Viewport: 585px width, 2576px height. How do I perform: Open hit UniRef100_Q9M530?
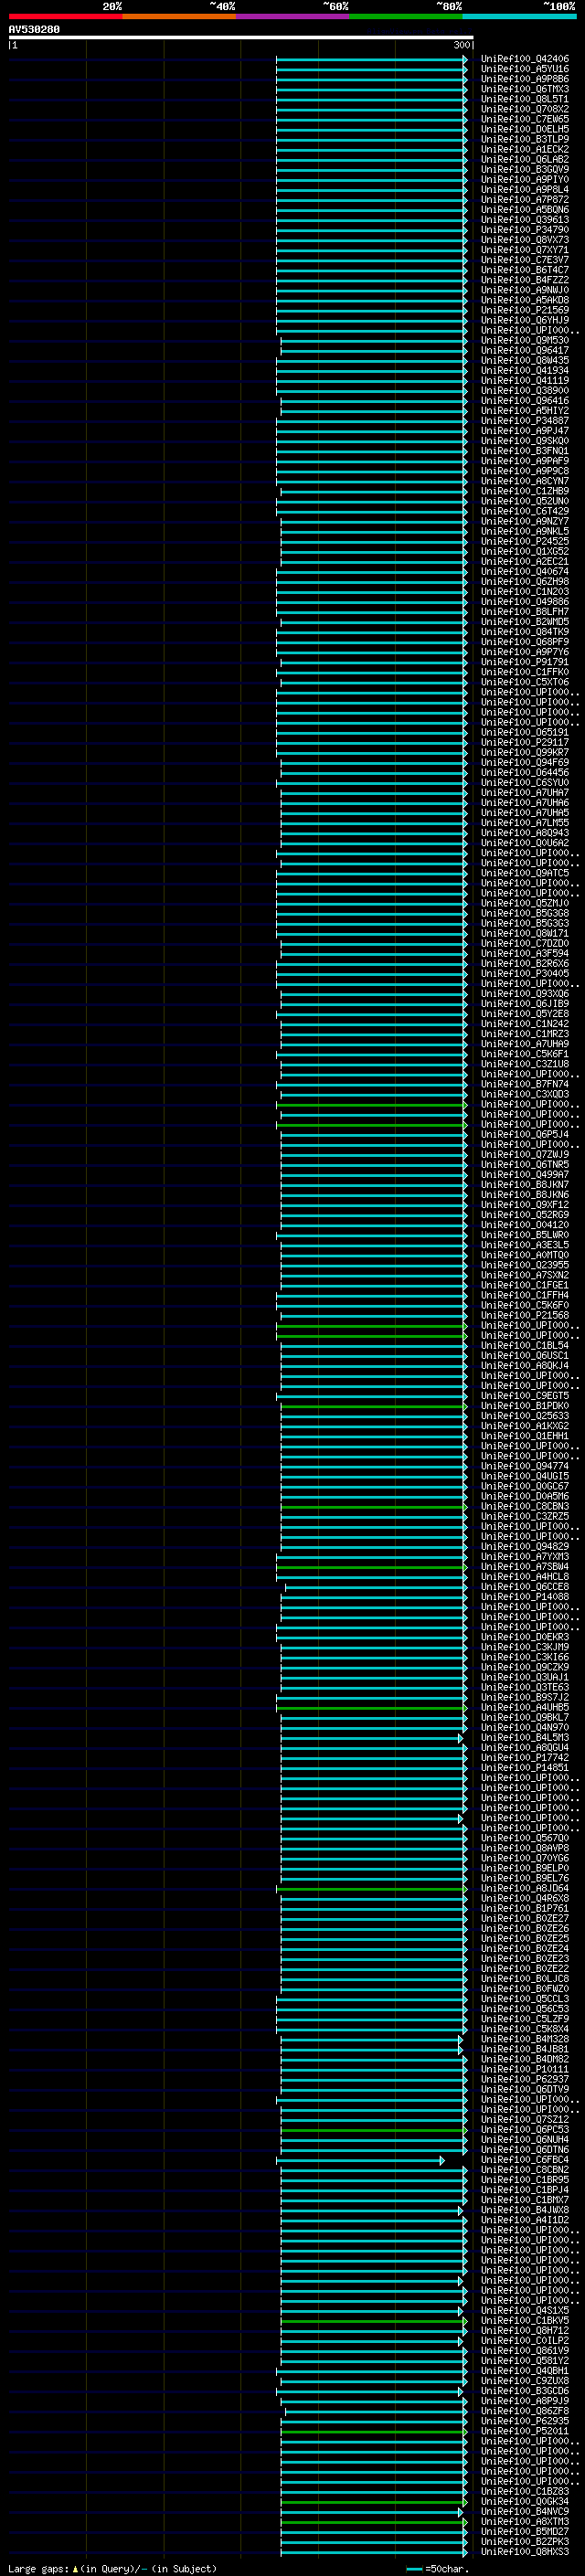(x=525, y=340)
